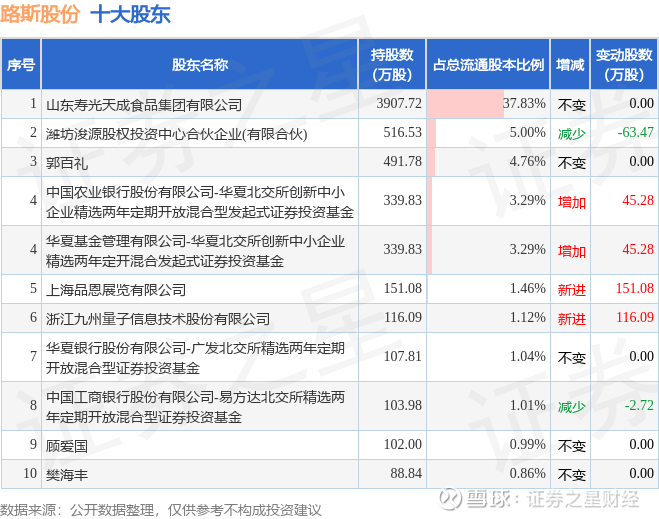Select the 占总流通股本比例 column header

coord(488,65)
